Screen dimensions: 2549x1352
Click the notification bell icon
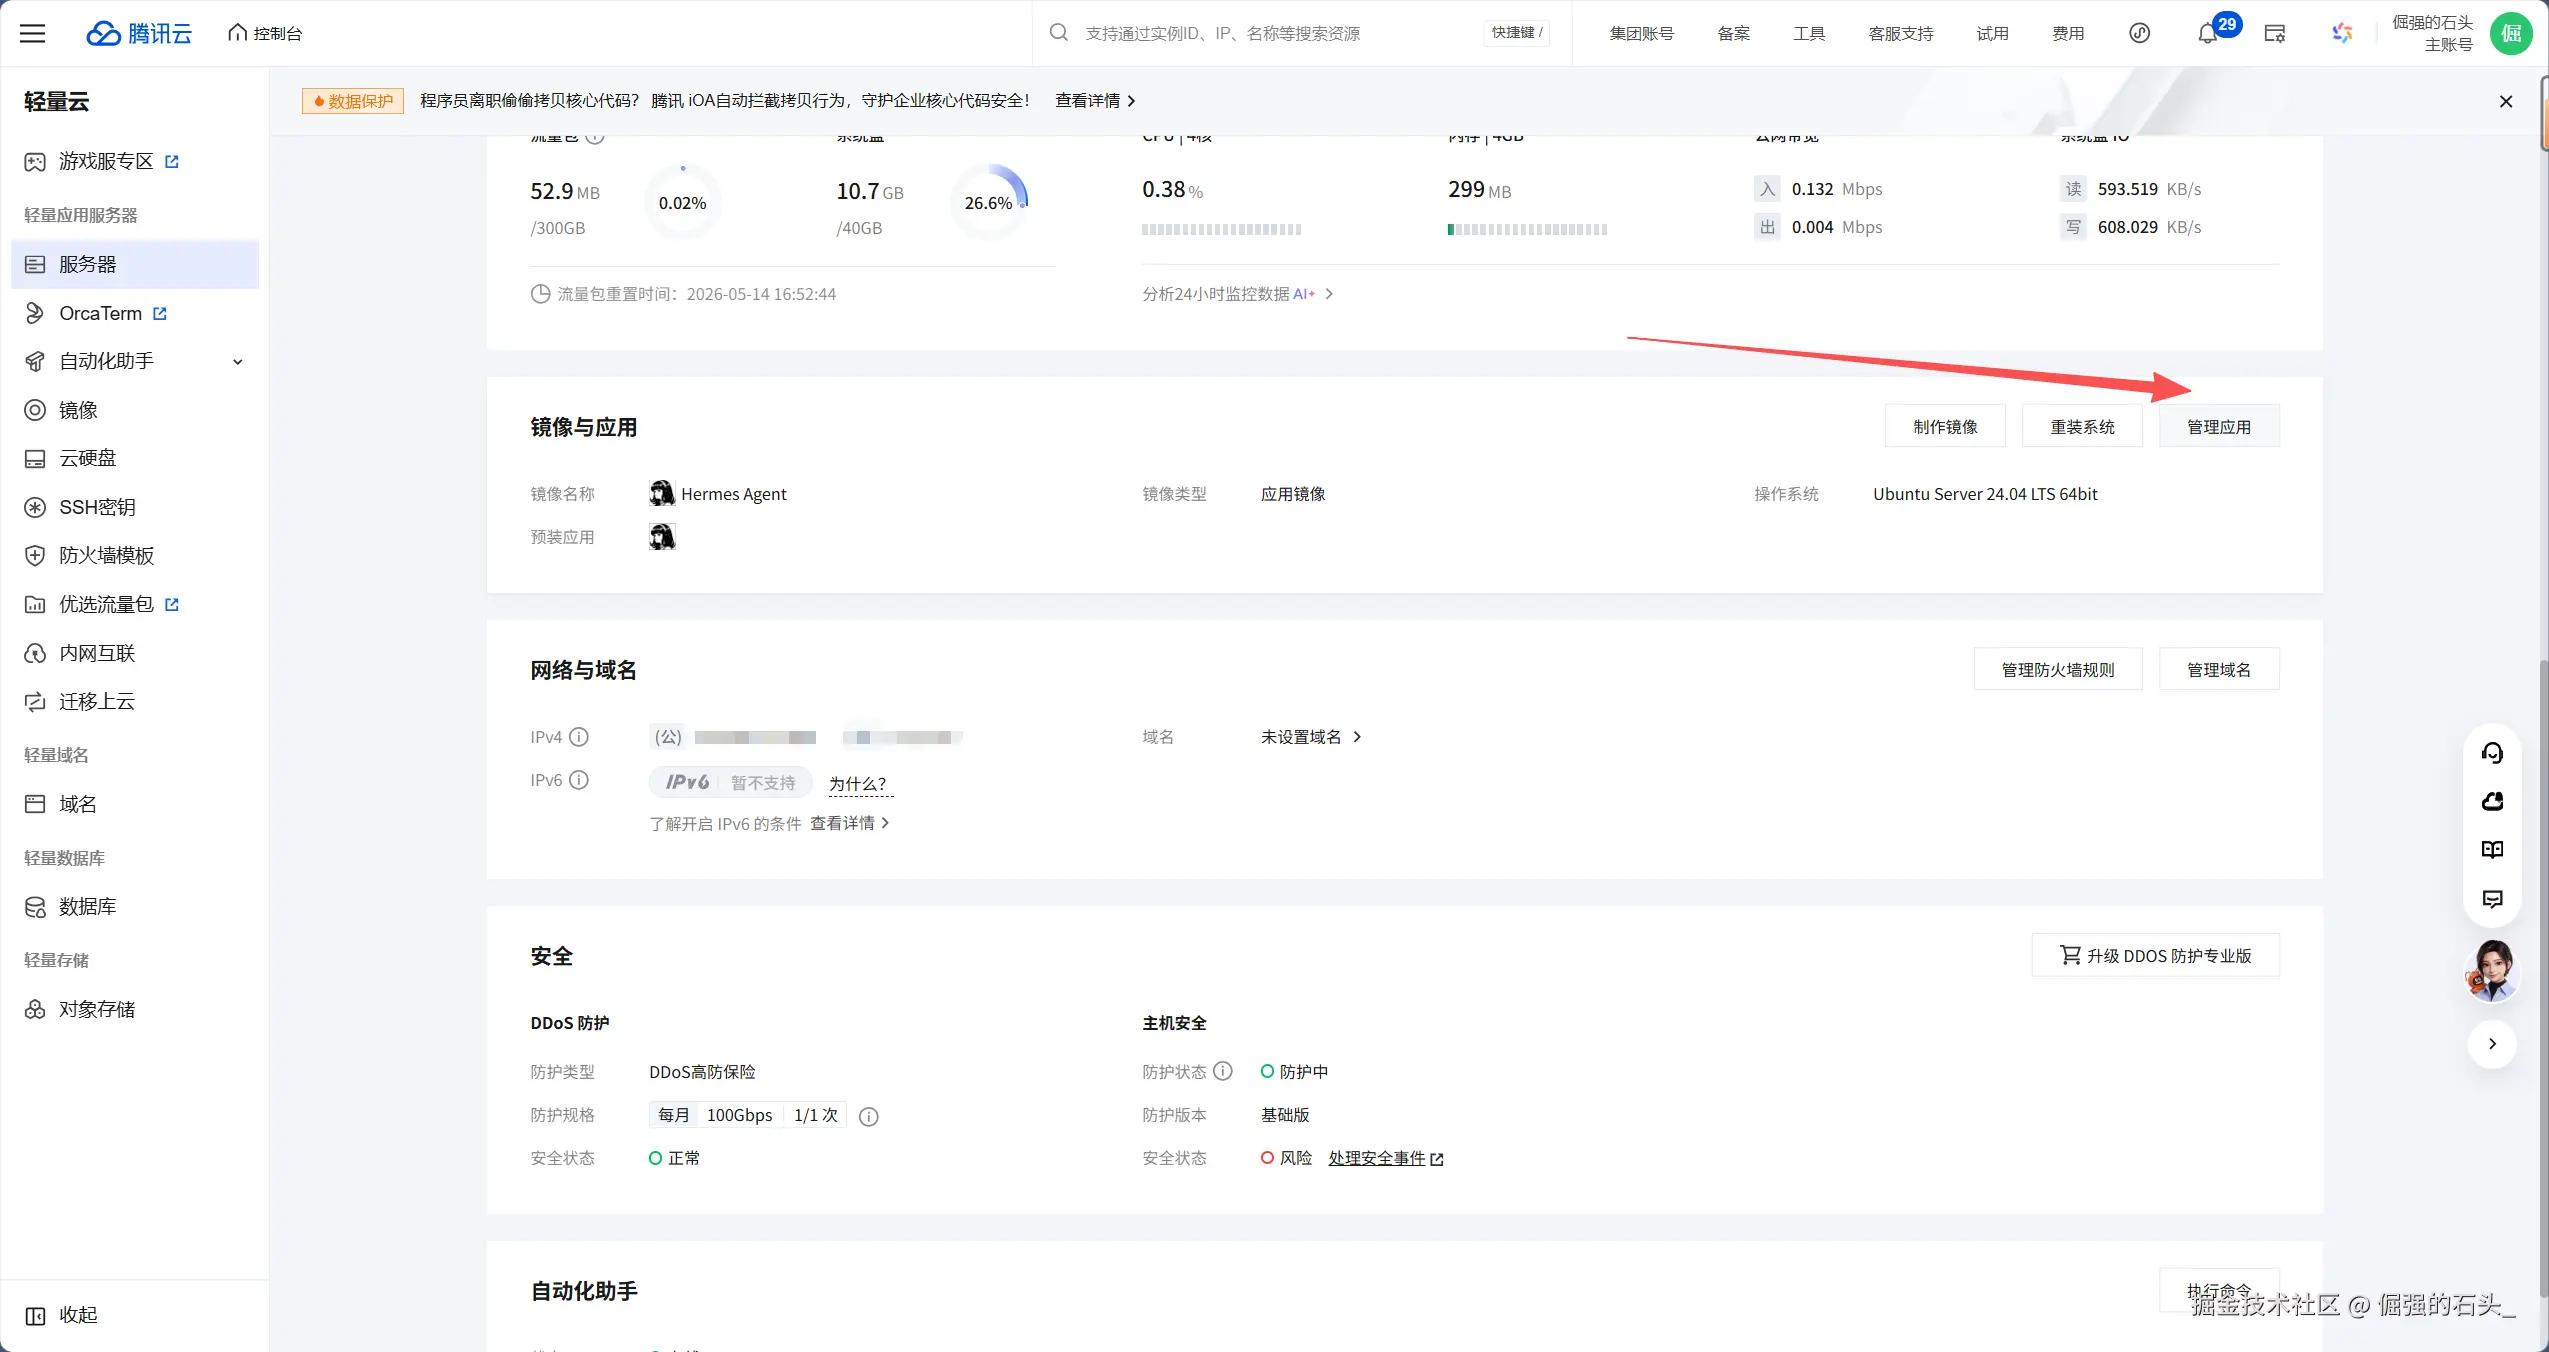pyautogui.click(x=2207, y=34)
